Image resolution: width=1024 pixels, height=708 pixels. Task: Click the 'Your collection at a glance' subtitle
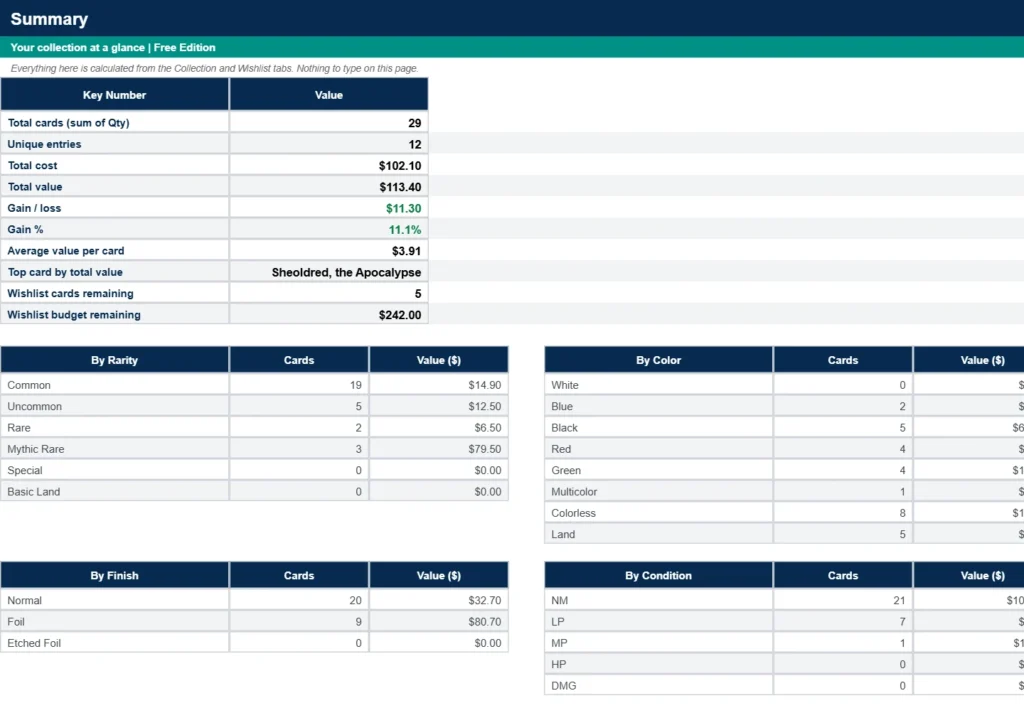pyautogui.click(x=113, y=47)
